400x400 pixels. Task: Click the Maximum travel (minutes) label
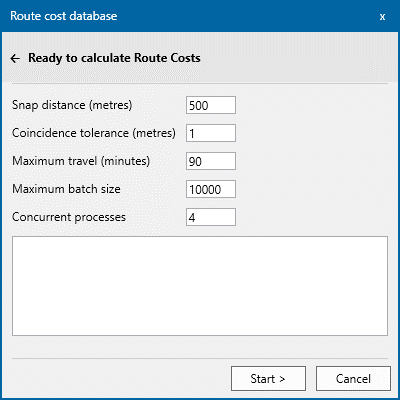[x=81, y=161]
